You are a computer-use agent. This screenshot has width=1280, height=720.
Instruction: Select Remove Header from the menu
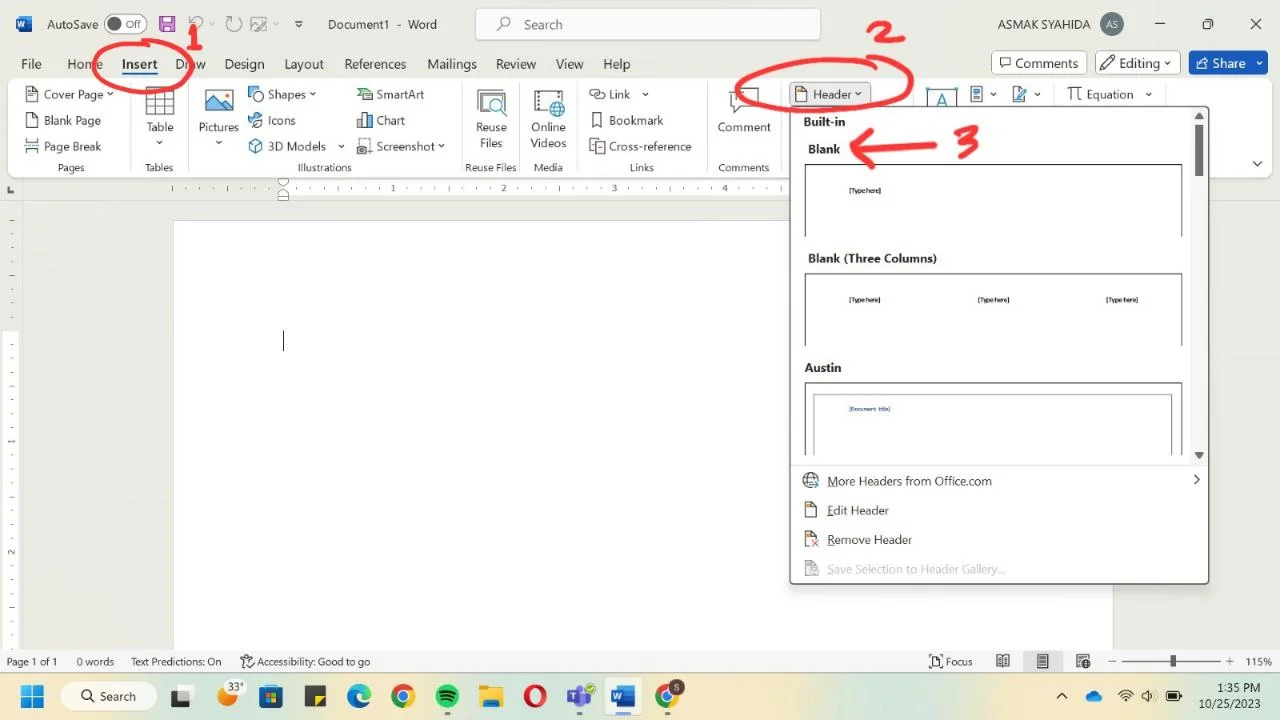tap(869, 540)
